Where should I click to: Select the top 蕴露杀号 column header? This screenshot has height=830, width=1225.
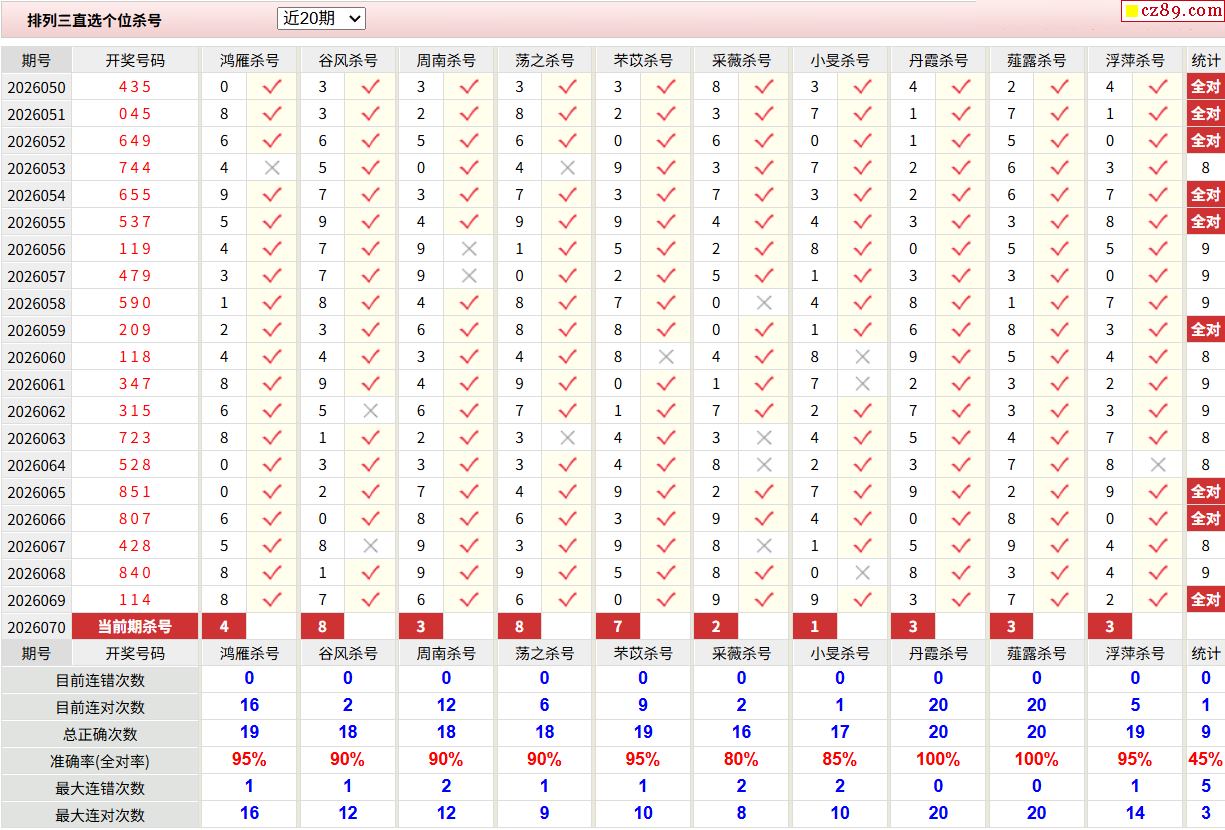(1037, 60)
